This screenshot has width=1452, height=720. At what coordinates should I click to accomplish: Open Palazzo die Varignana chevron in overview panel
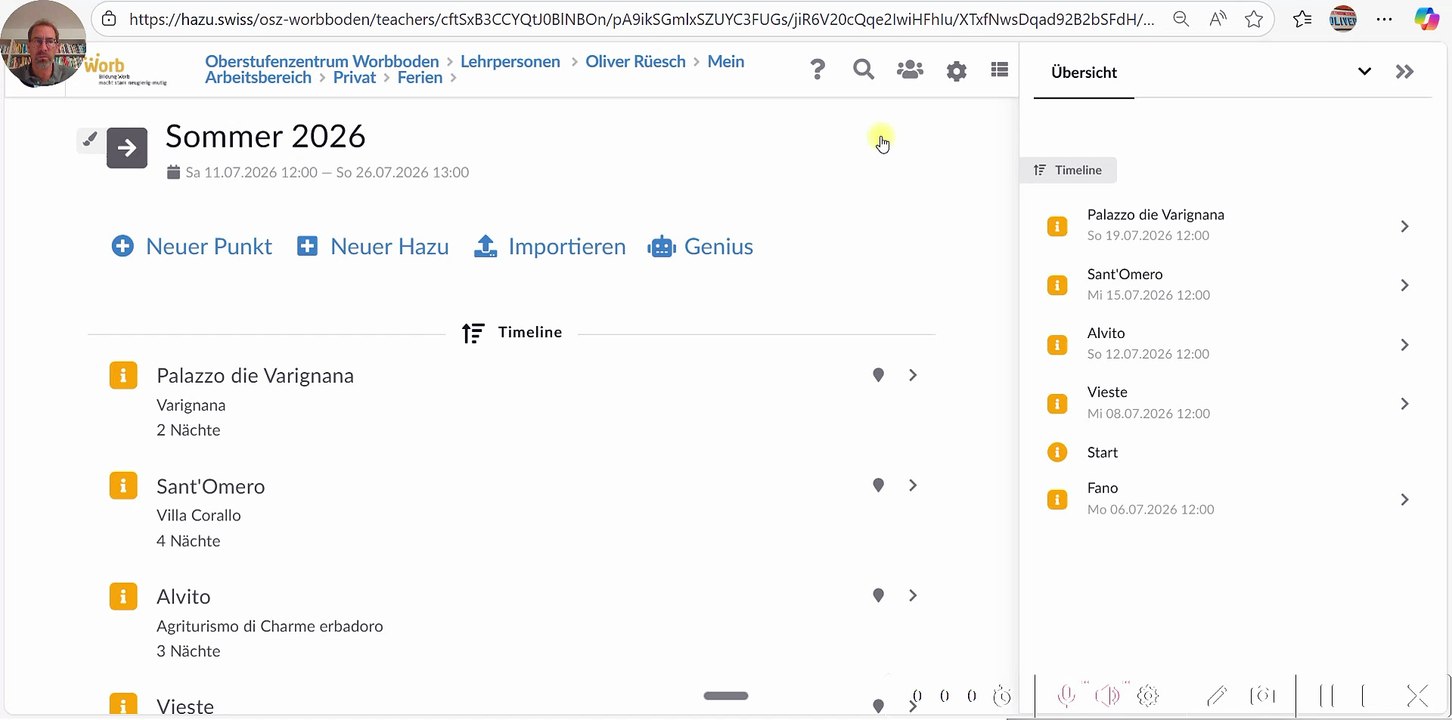click(1404, 226)
